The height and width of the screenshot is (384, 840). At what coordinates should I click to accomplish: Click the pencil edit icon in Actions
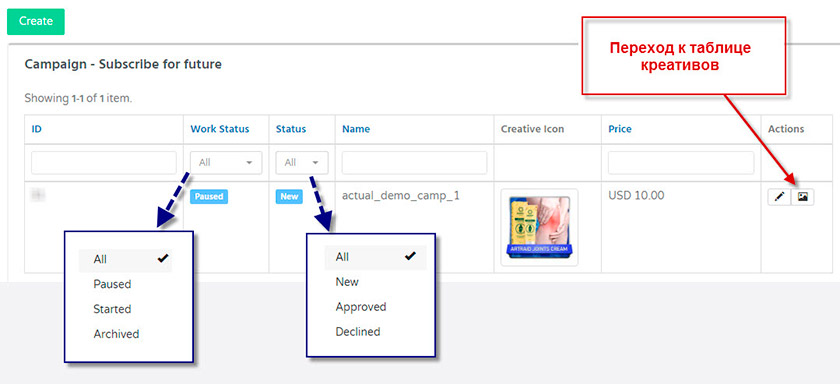[x=779, y=197]
